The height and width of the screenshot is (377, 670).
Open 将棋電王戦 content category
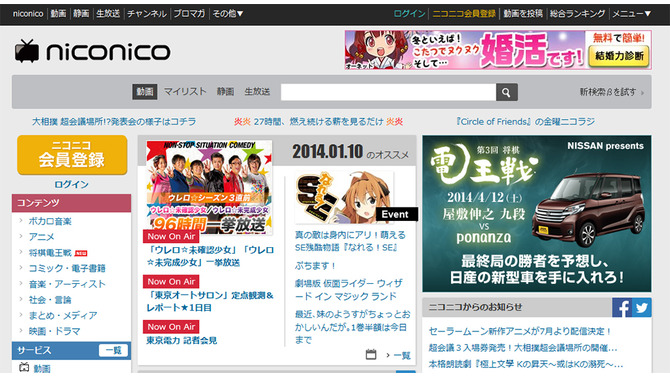[50, 253]
